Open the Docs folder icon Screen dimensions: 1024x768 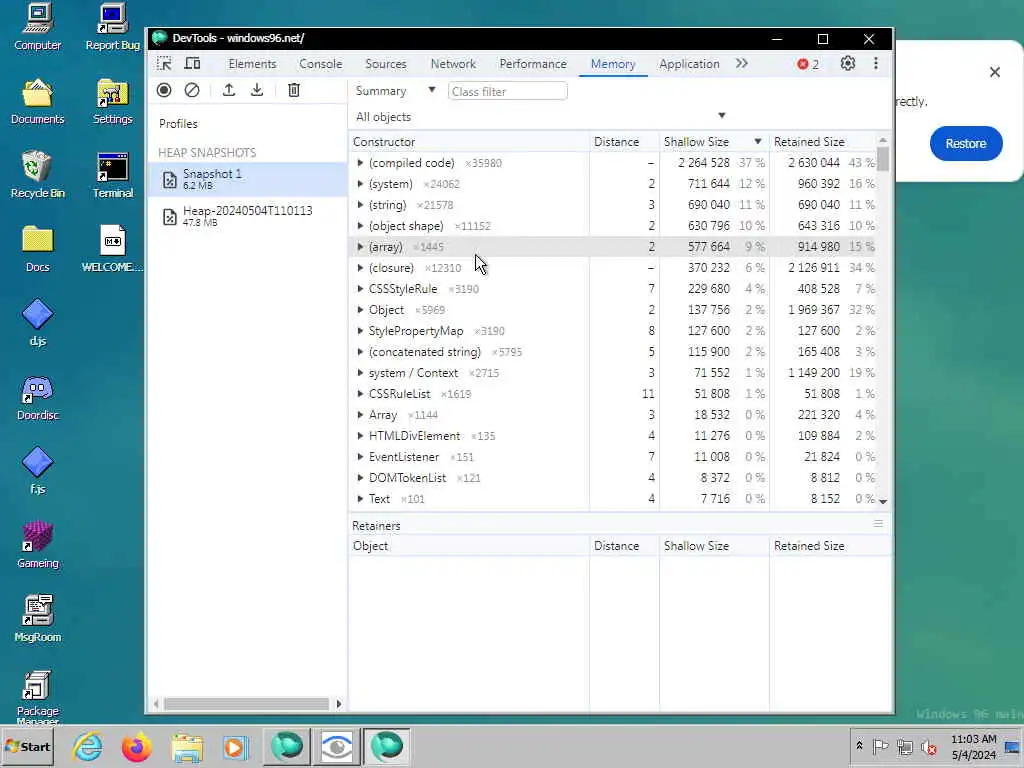[37, 249]
